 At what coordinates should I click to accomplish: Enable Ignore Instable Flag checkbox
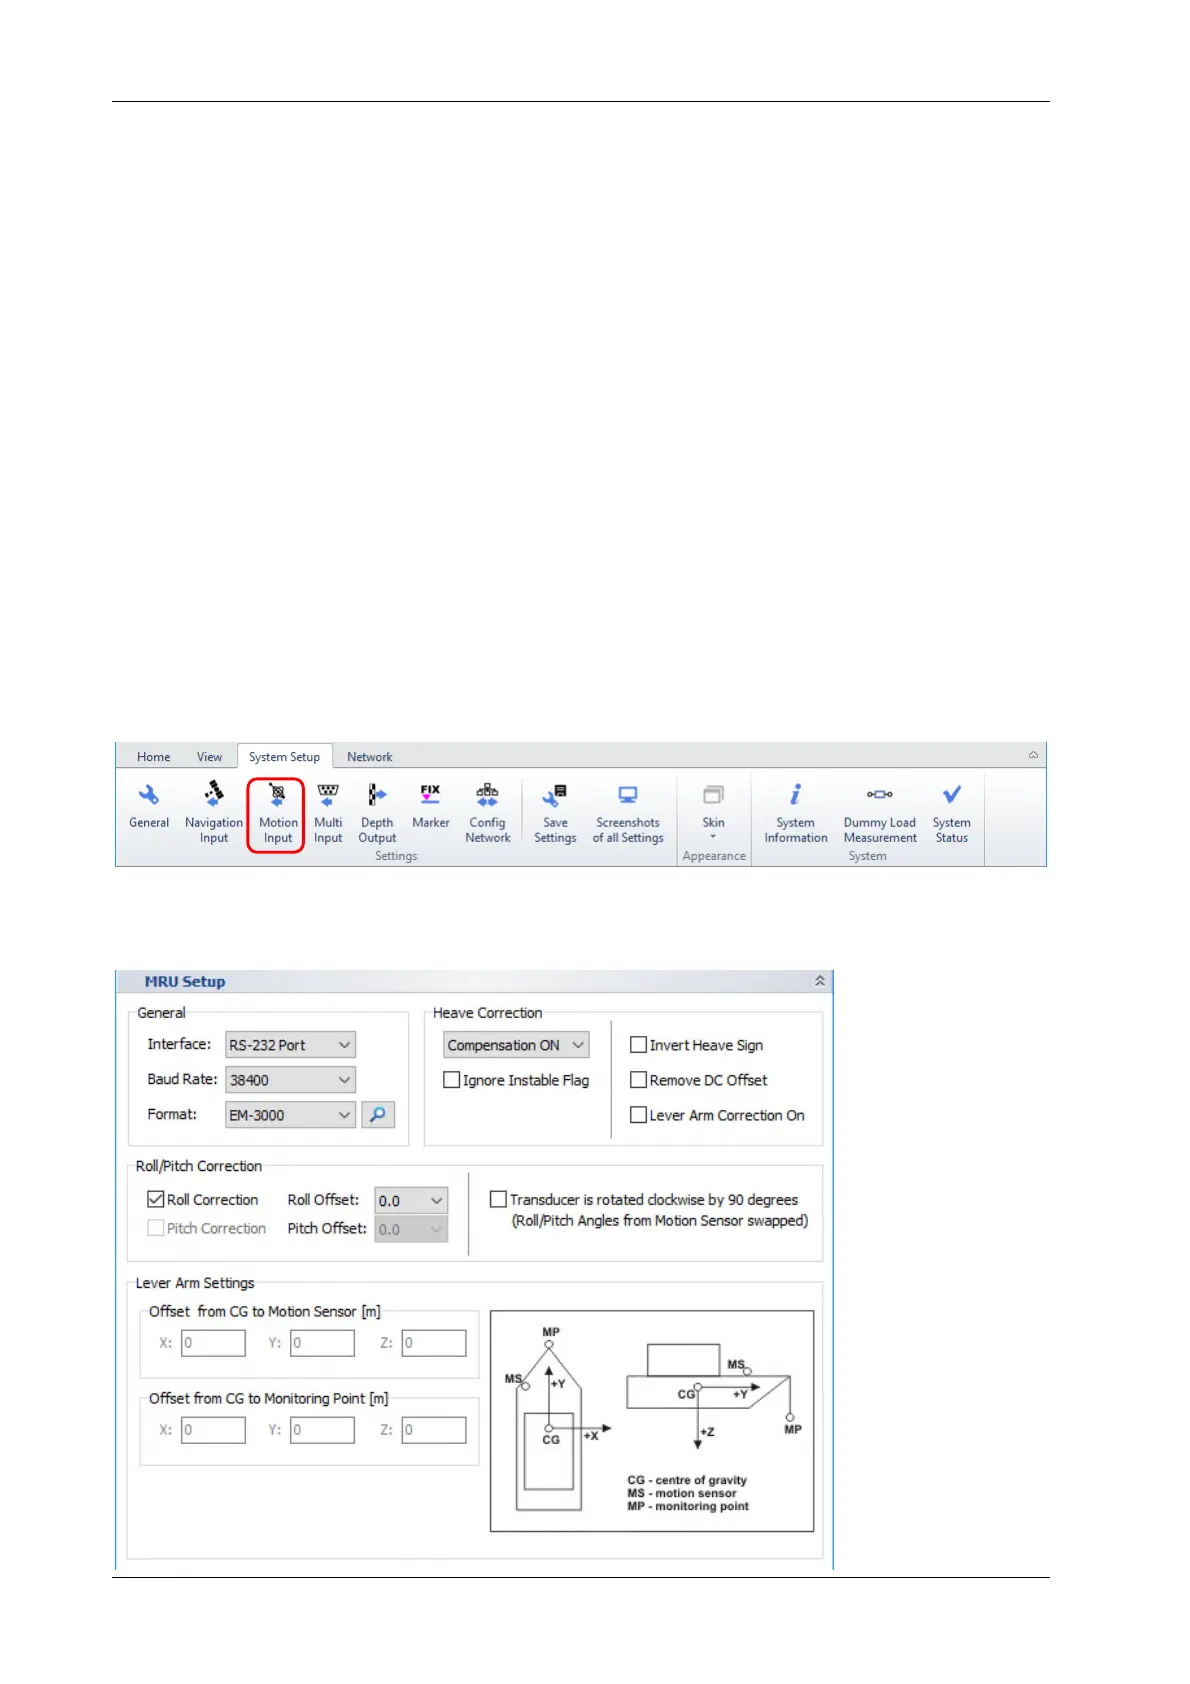coord(451,1080)
